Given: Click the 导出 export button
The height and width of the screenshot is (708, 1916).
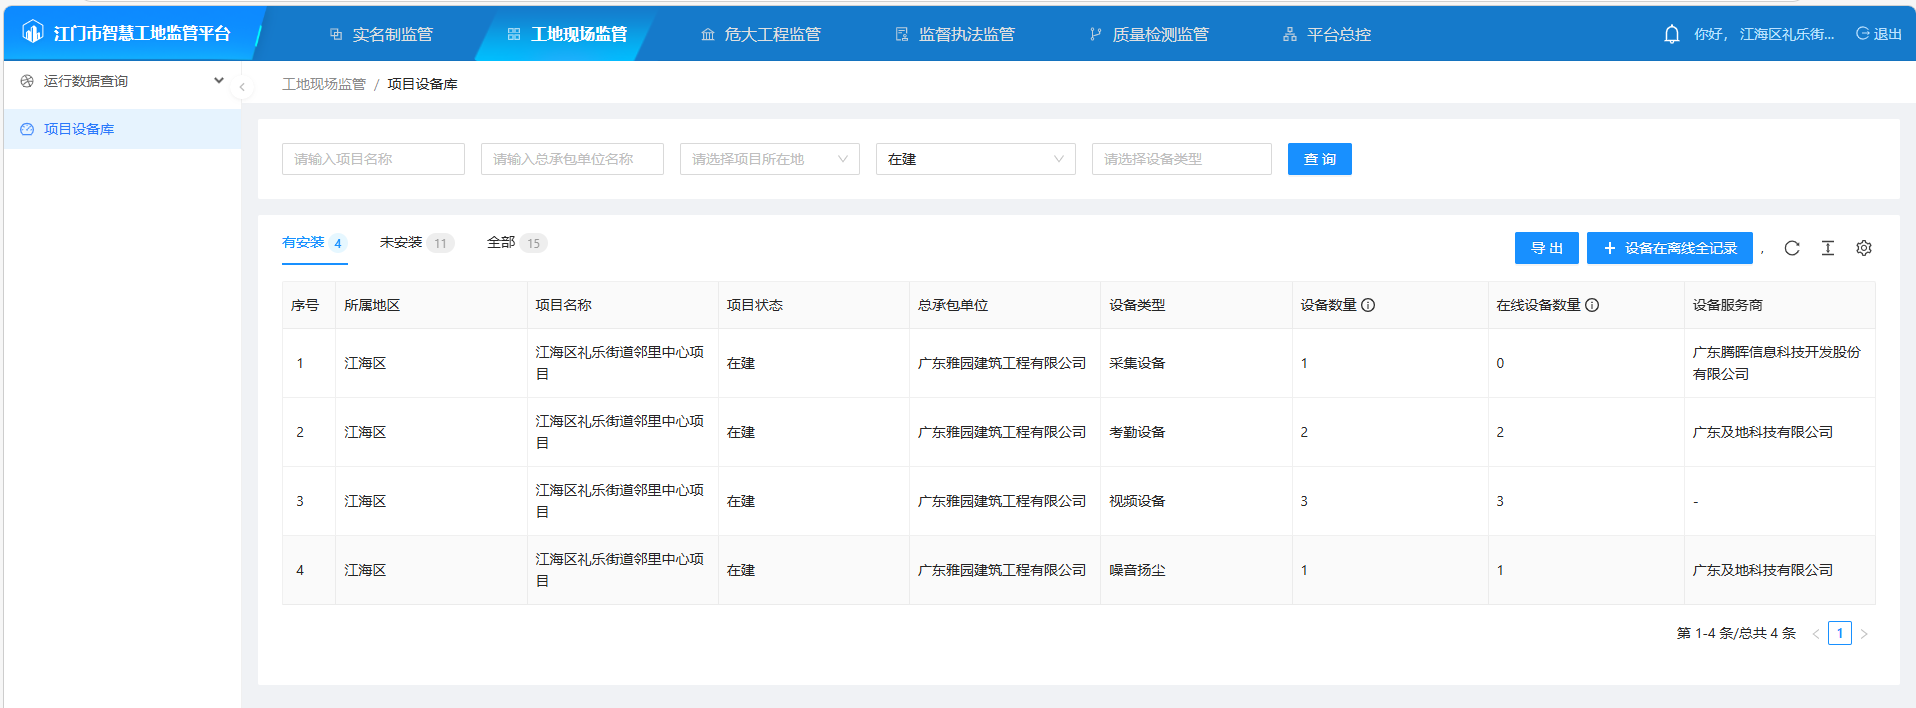Looking at the screenshot, I should click(1546, 248).
